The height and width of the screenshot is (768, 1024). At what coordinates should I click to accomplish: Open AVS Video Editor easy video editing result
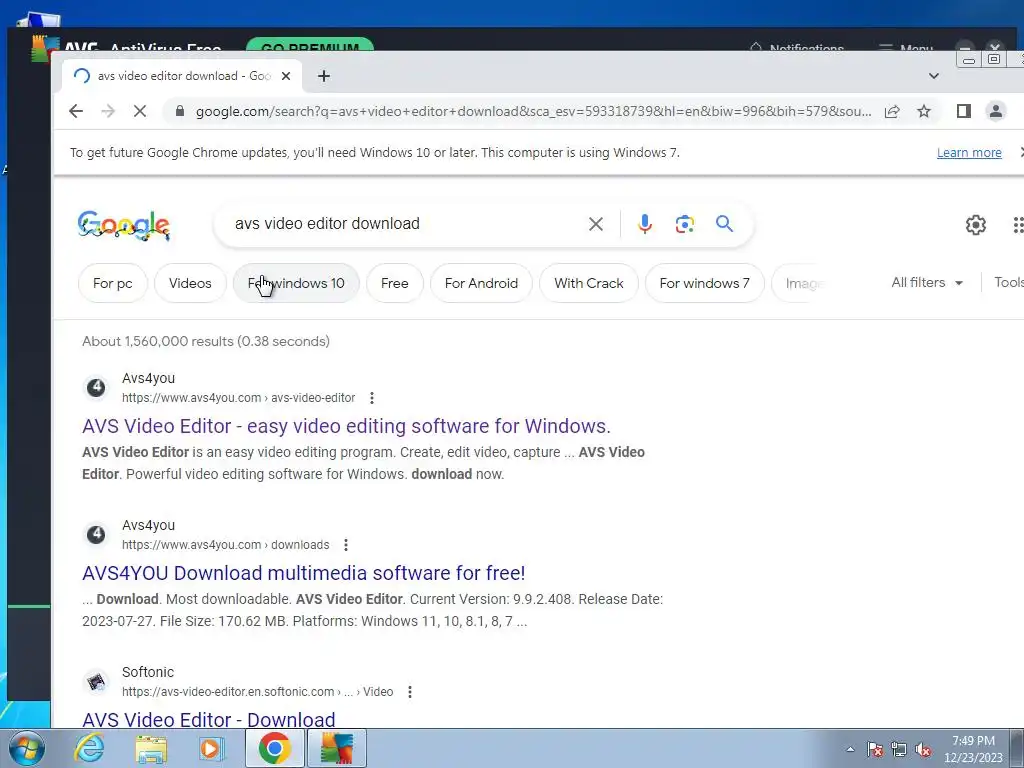pyautogui.click(x=346, y=426)
